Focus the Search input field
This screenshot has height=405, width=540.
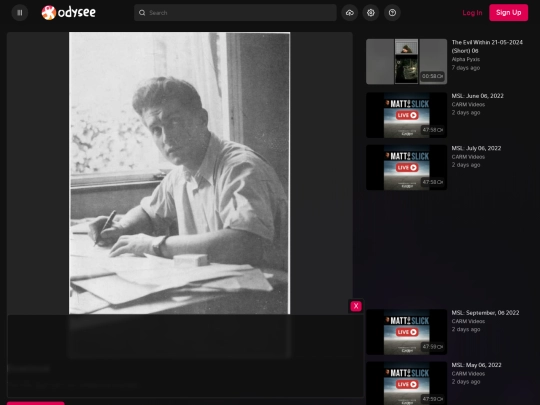235,13
